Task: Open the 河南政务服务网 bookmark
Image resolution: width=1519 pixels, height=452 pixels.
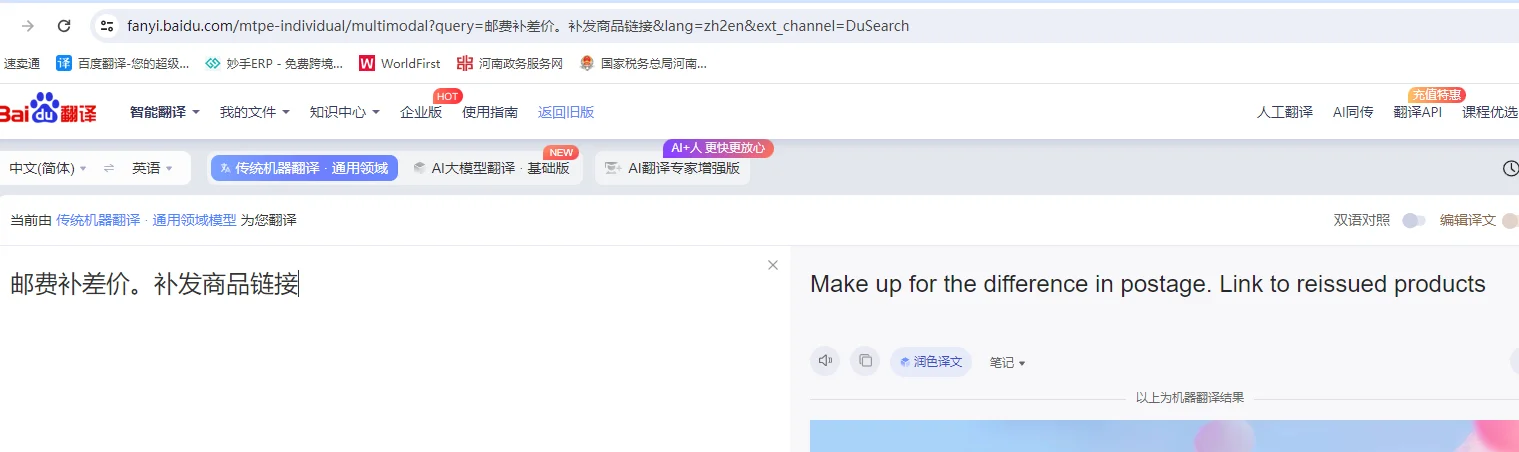Action: (510, 63)
